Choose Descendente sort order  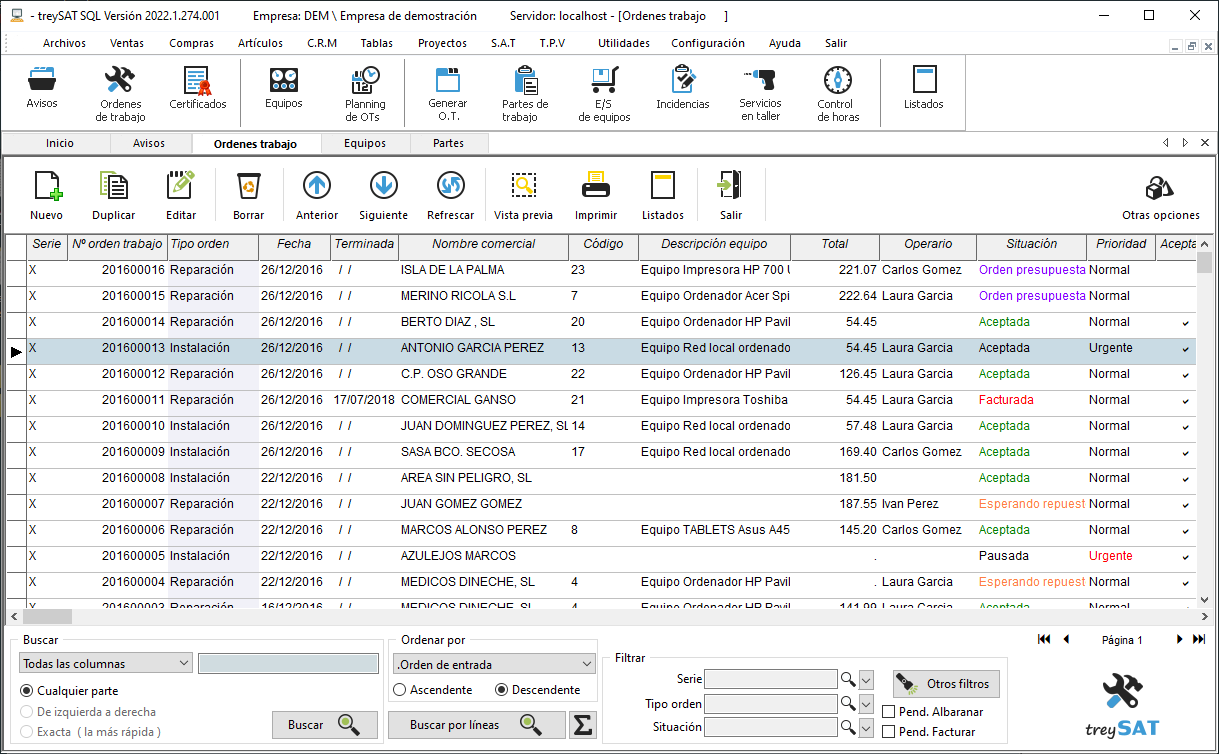[502, 690]
